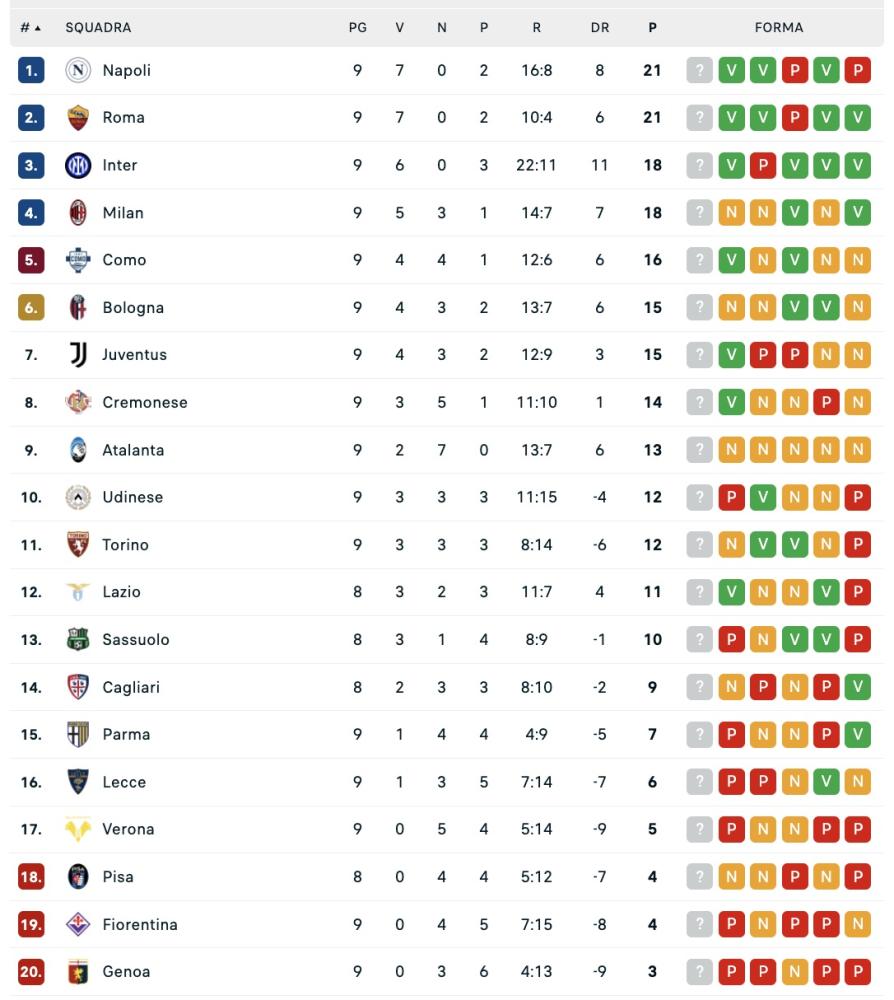The height and width of the screenshot is (1000, 894).
Task: Click Genoa's last red P form badge
Action: [857, 971]
